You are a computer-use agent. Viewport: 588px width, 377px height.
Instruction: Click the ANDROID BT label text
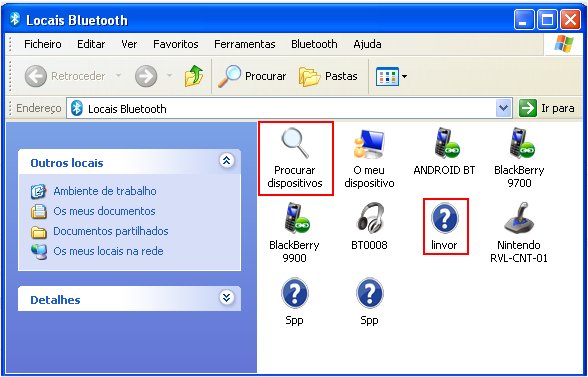tap(444, 170)
